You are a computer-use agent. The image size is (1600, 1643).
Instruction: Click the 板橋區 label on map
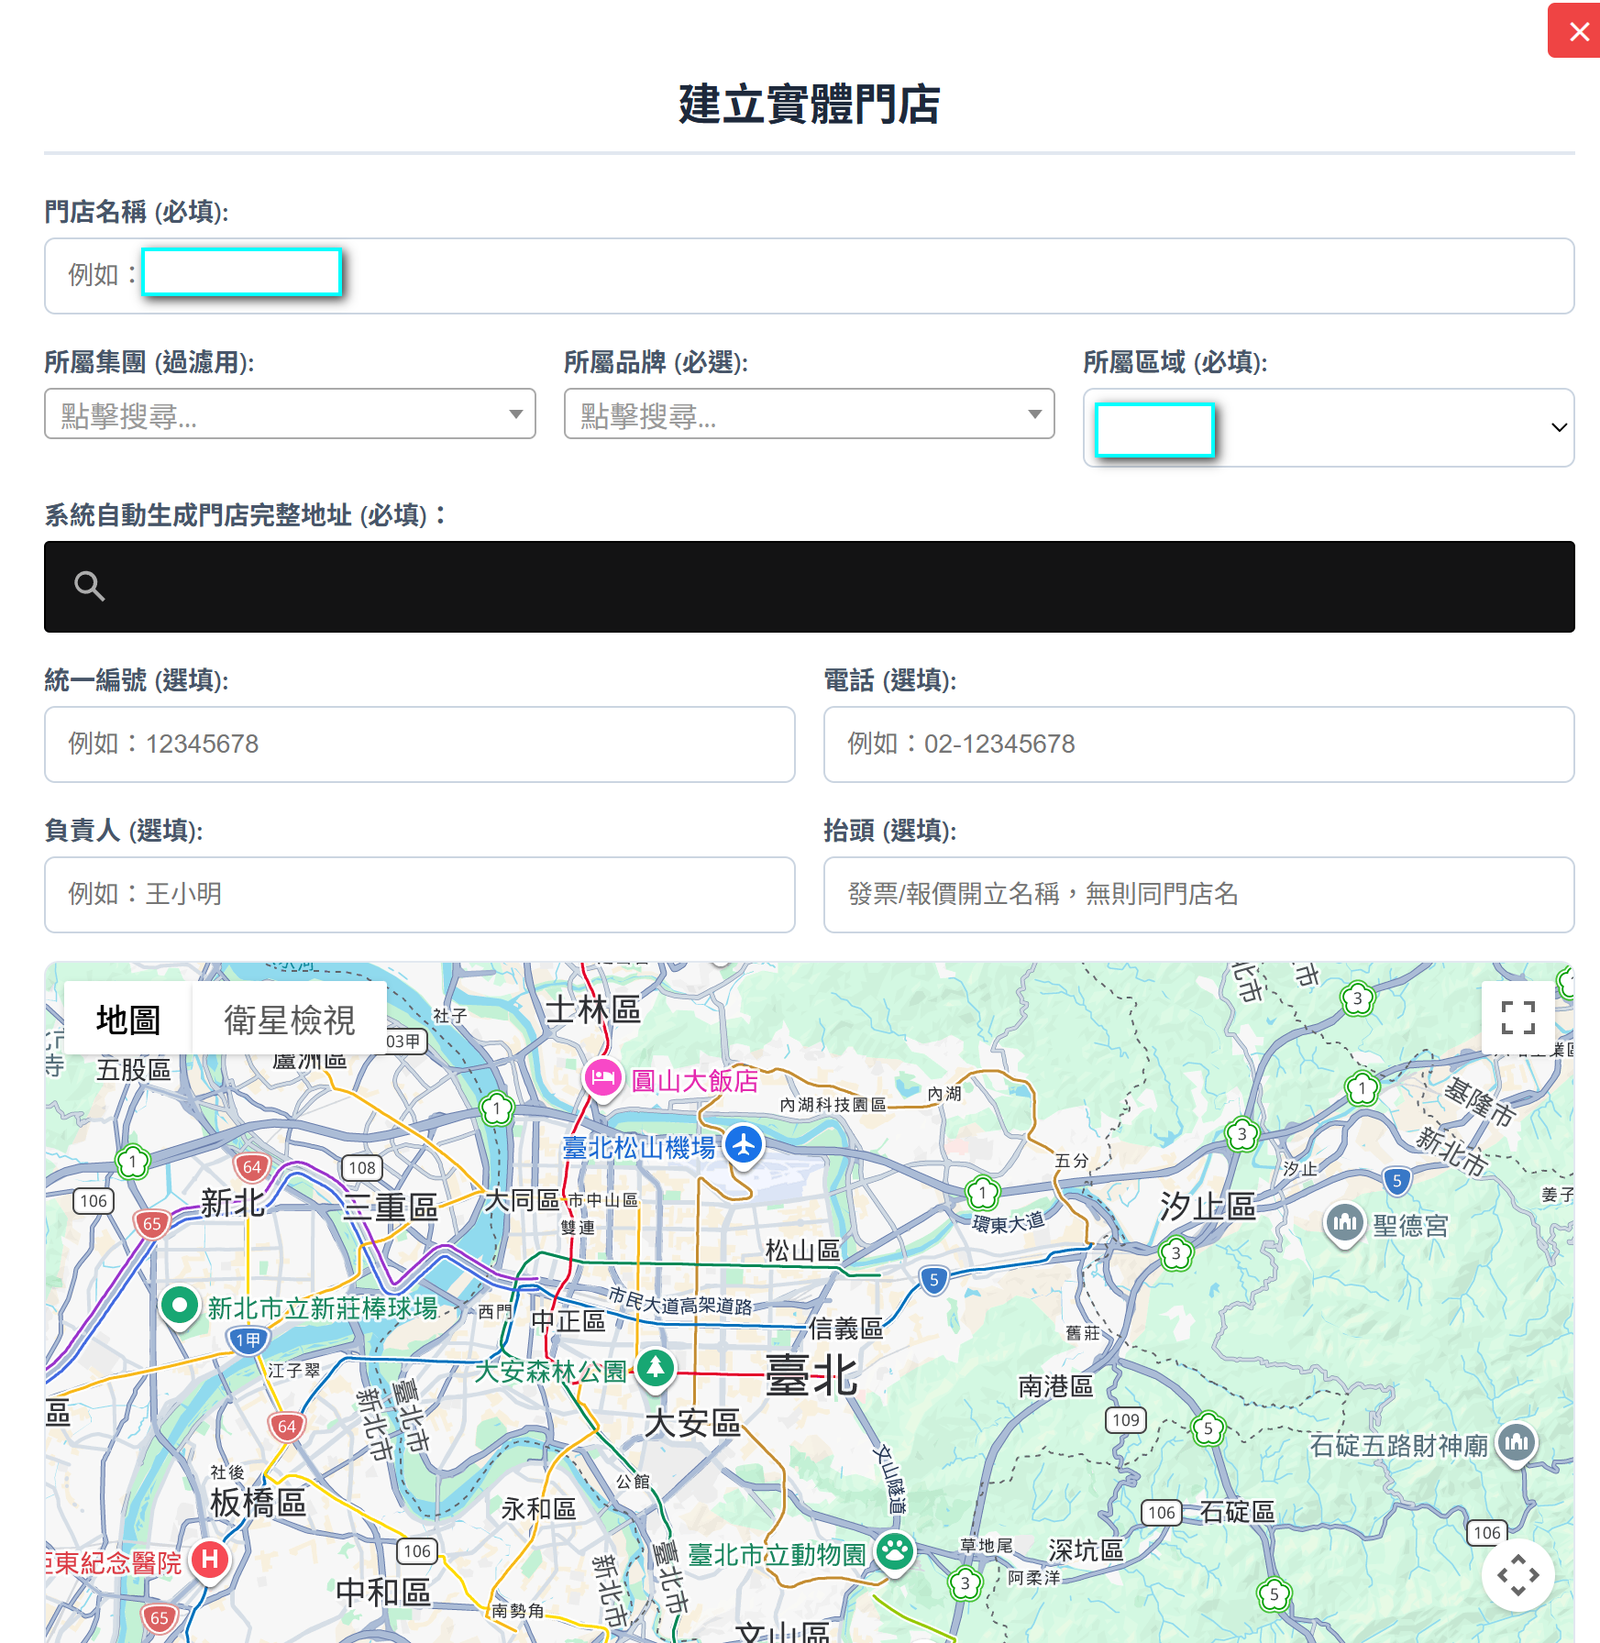pyautogui.click(x=258, y=1503)
